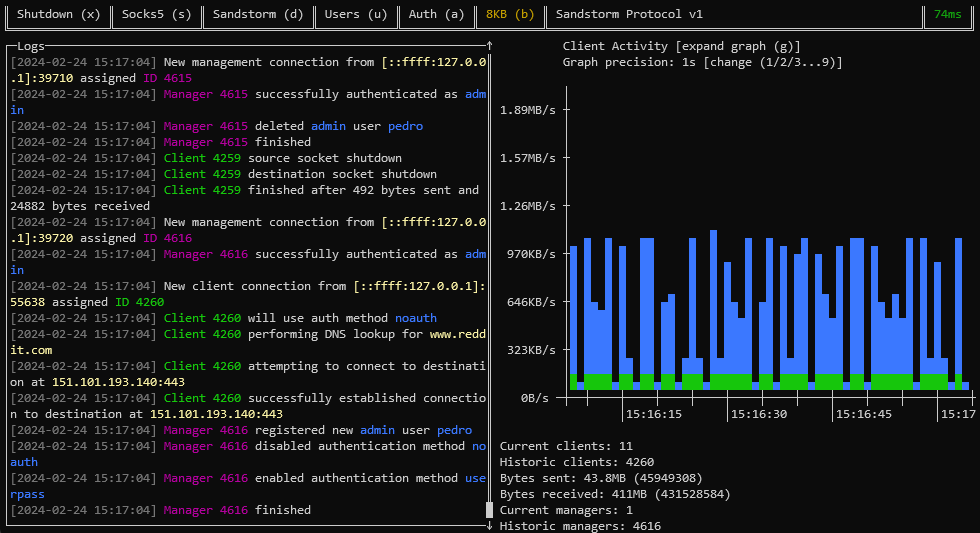Click the Bytes received: 411MB stat
The height and width of the screenshot is (533, 980).
[x=615, y=494]
